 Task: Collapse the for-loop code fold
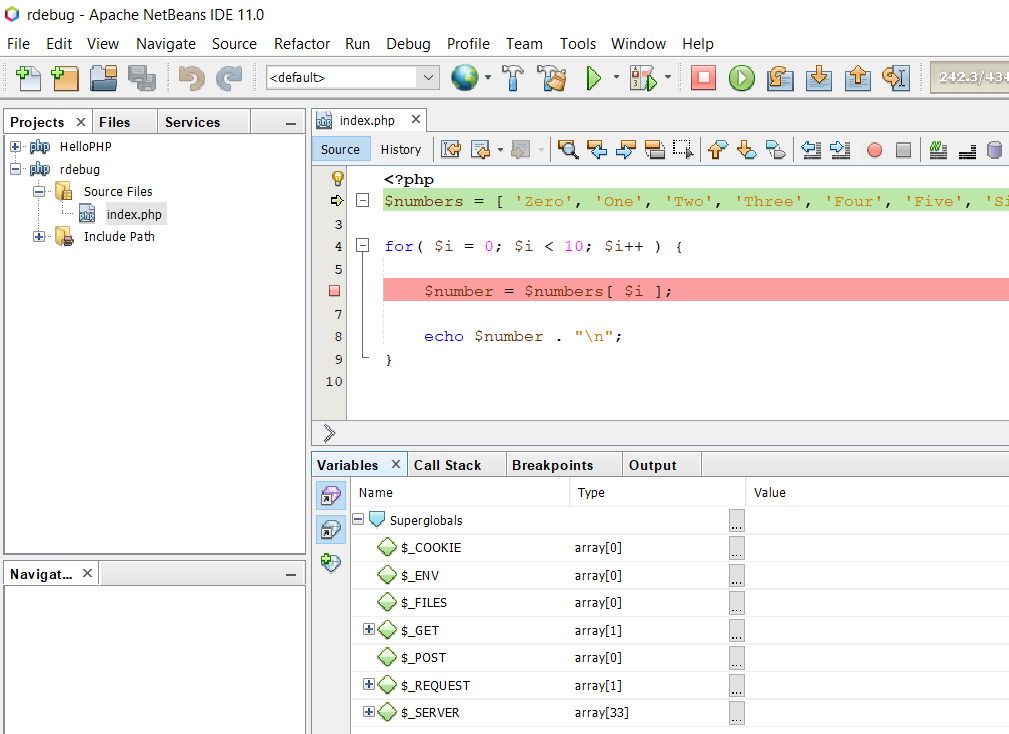pyautogui.click(x=363, y=245)
